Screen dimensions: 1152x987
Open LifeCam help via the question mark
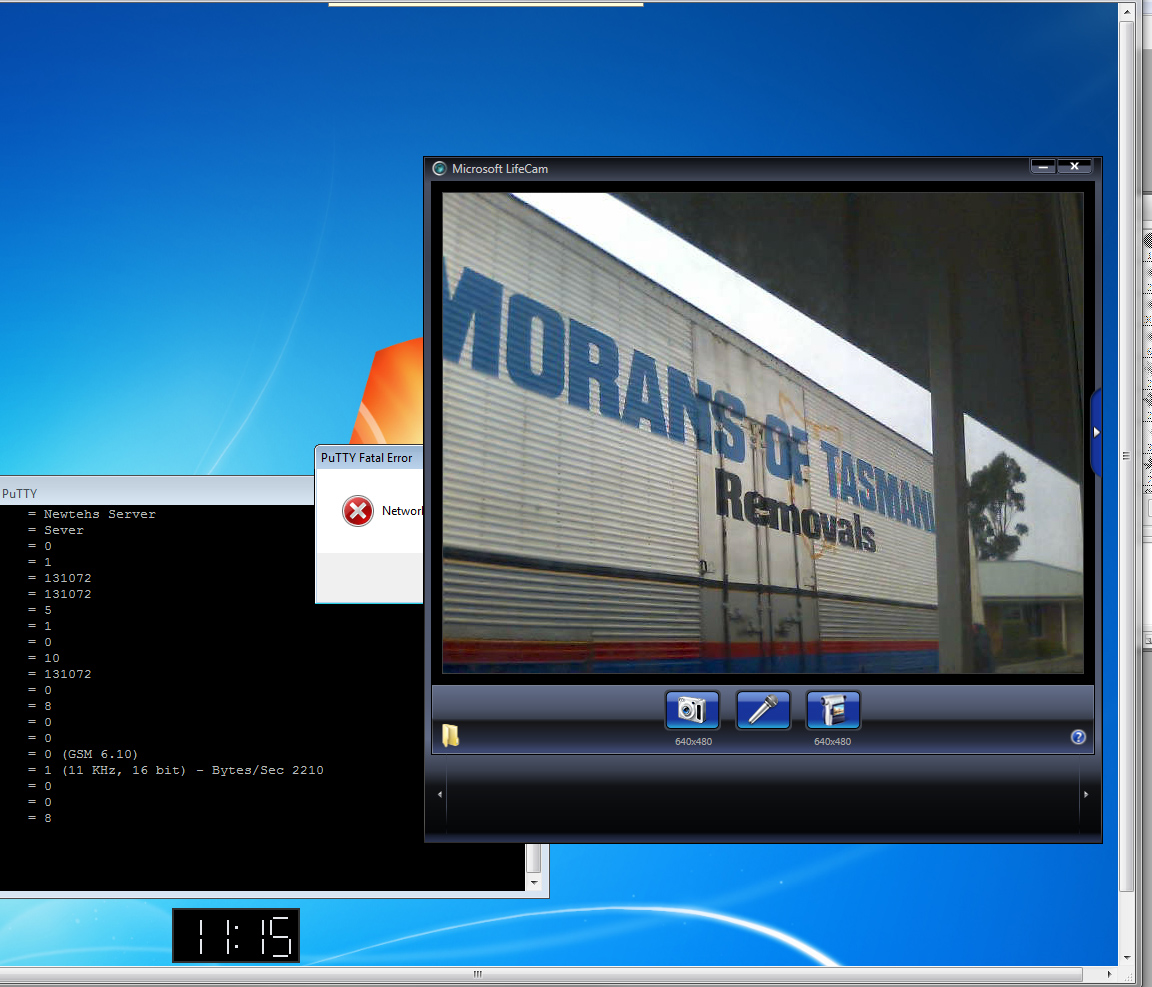pos(1078,737)
